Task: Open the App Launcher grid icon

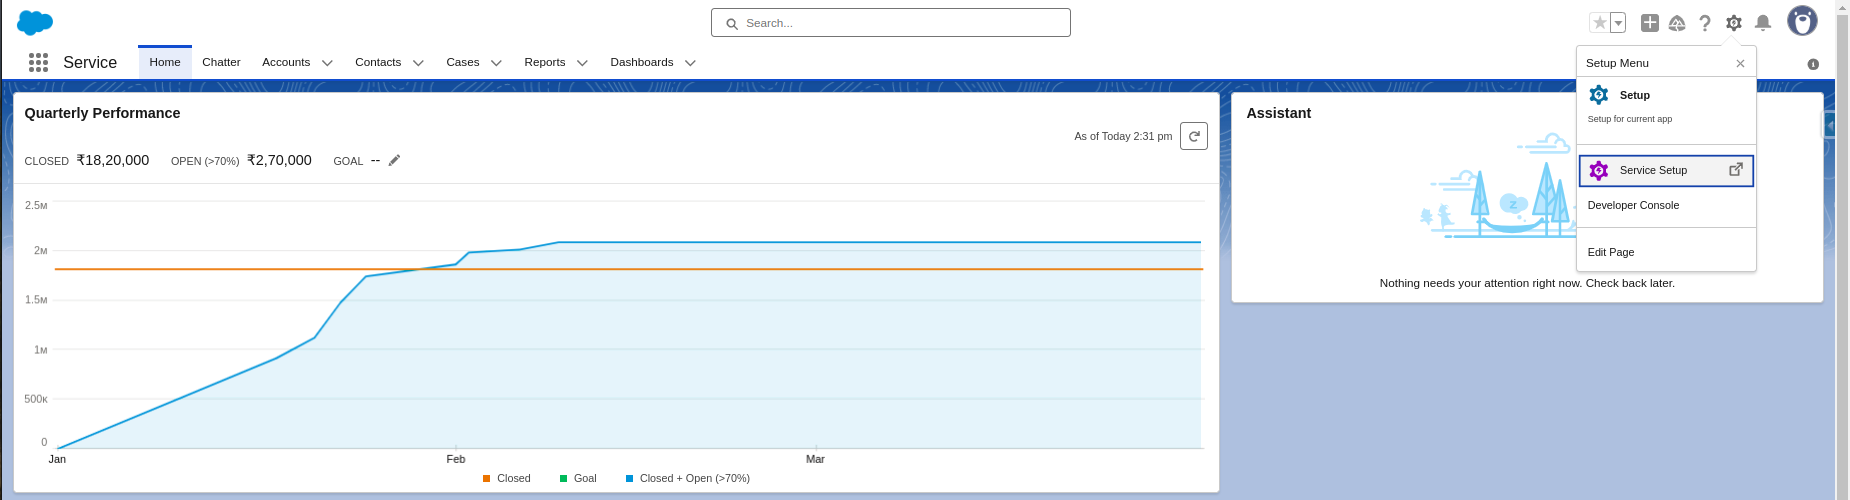Action: [38, 62]
